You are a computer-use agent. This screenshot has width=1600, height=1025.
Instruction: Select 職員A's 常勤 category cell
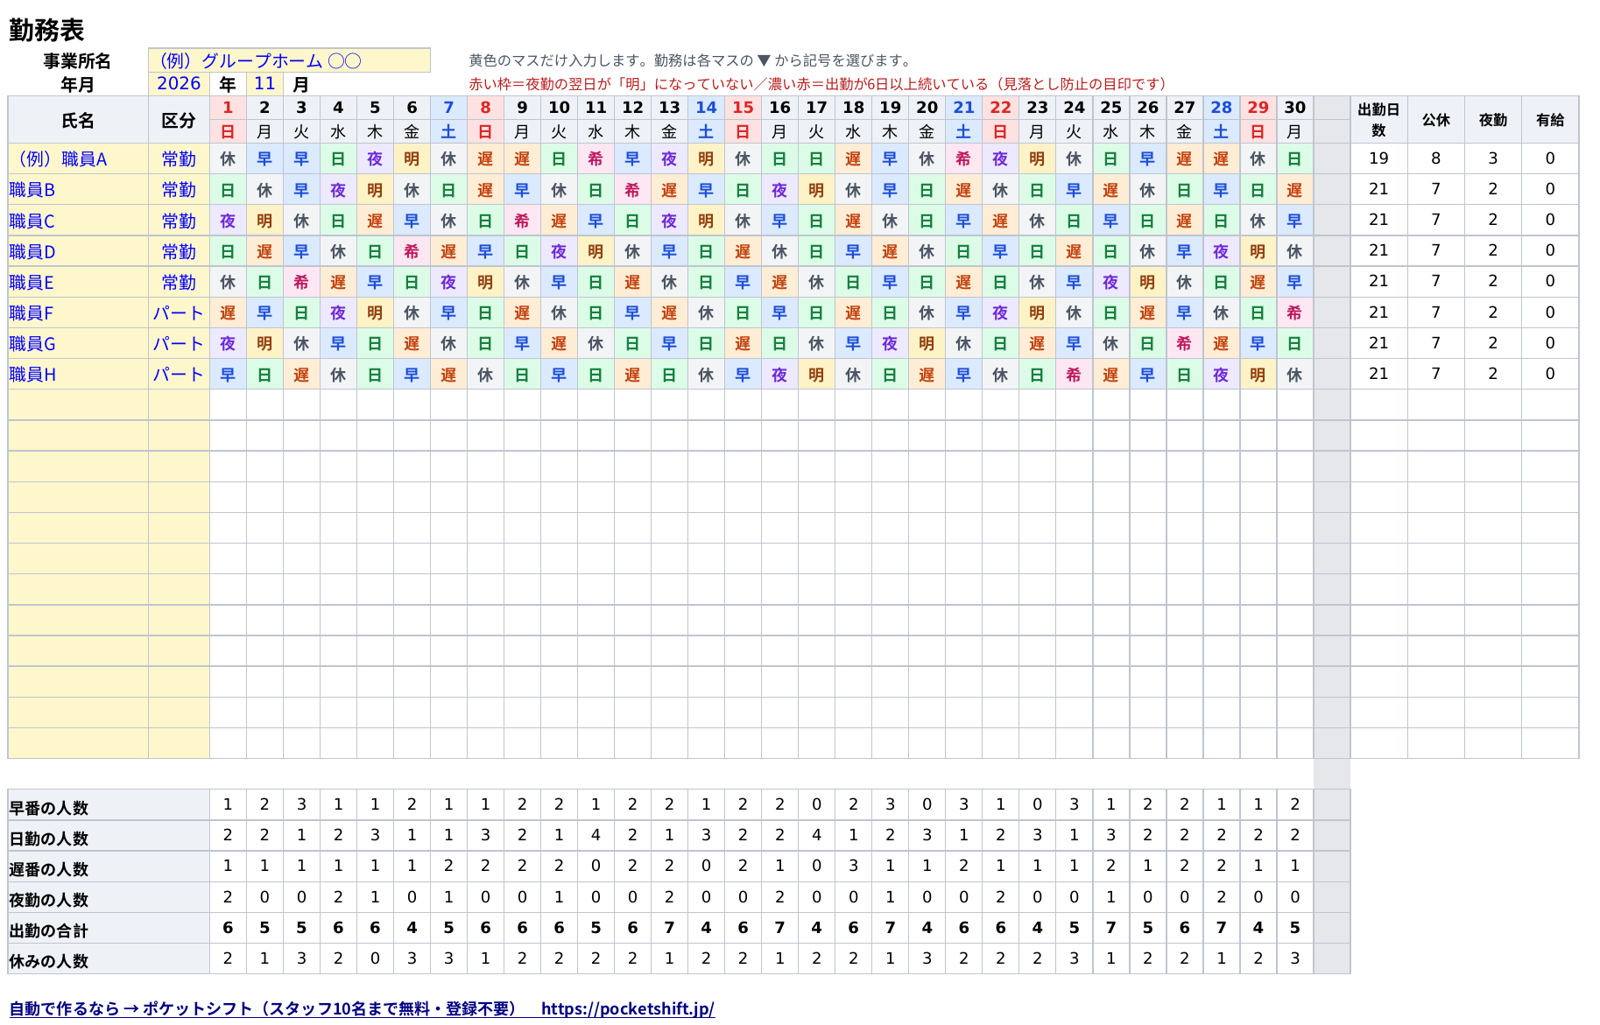point(179,159)
